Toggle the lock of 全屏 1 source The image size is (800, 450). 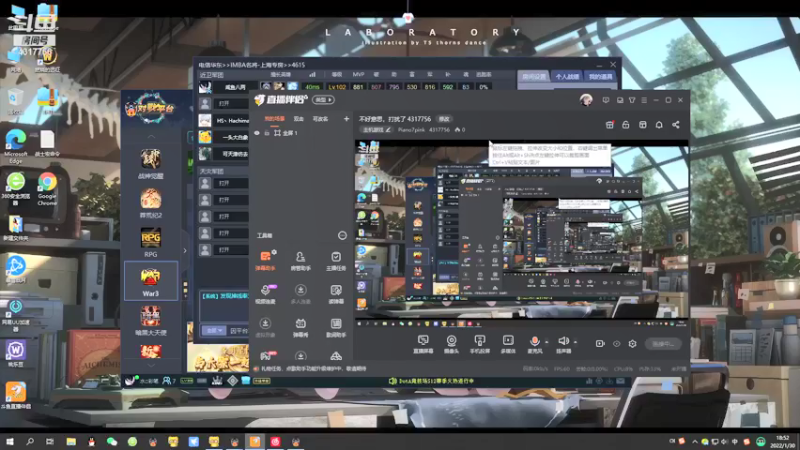(267, 133)
